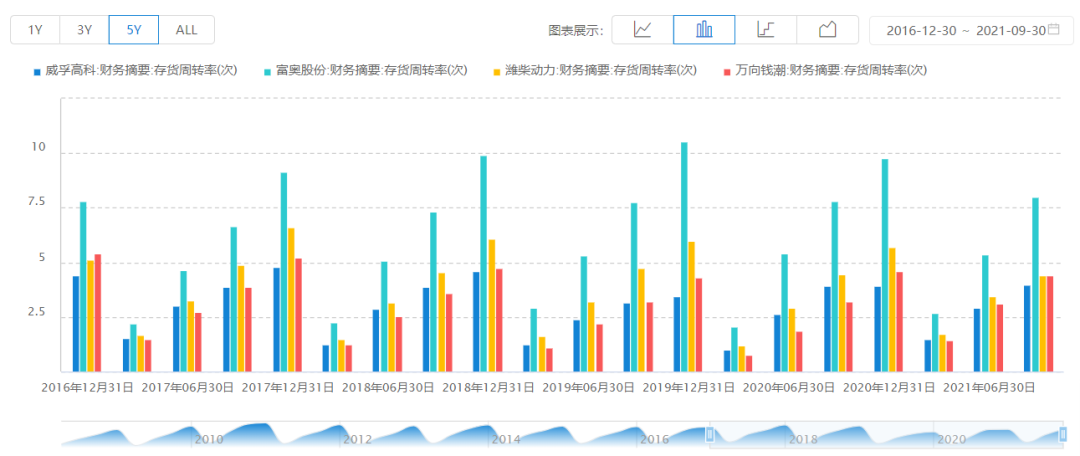Choose the step line chart icon
The height and width of the screenshot is (456, 1080).
coord(766,30)
